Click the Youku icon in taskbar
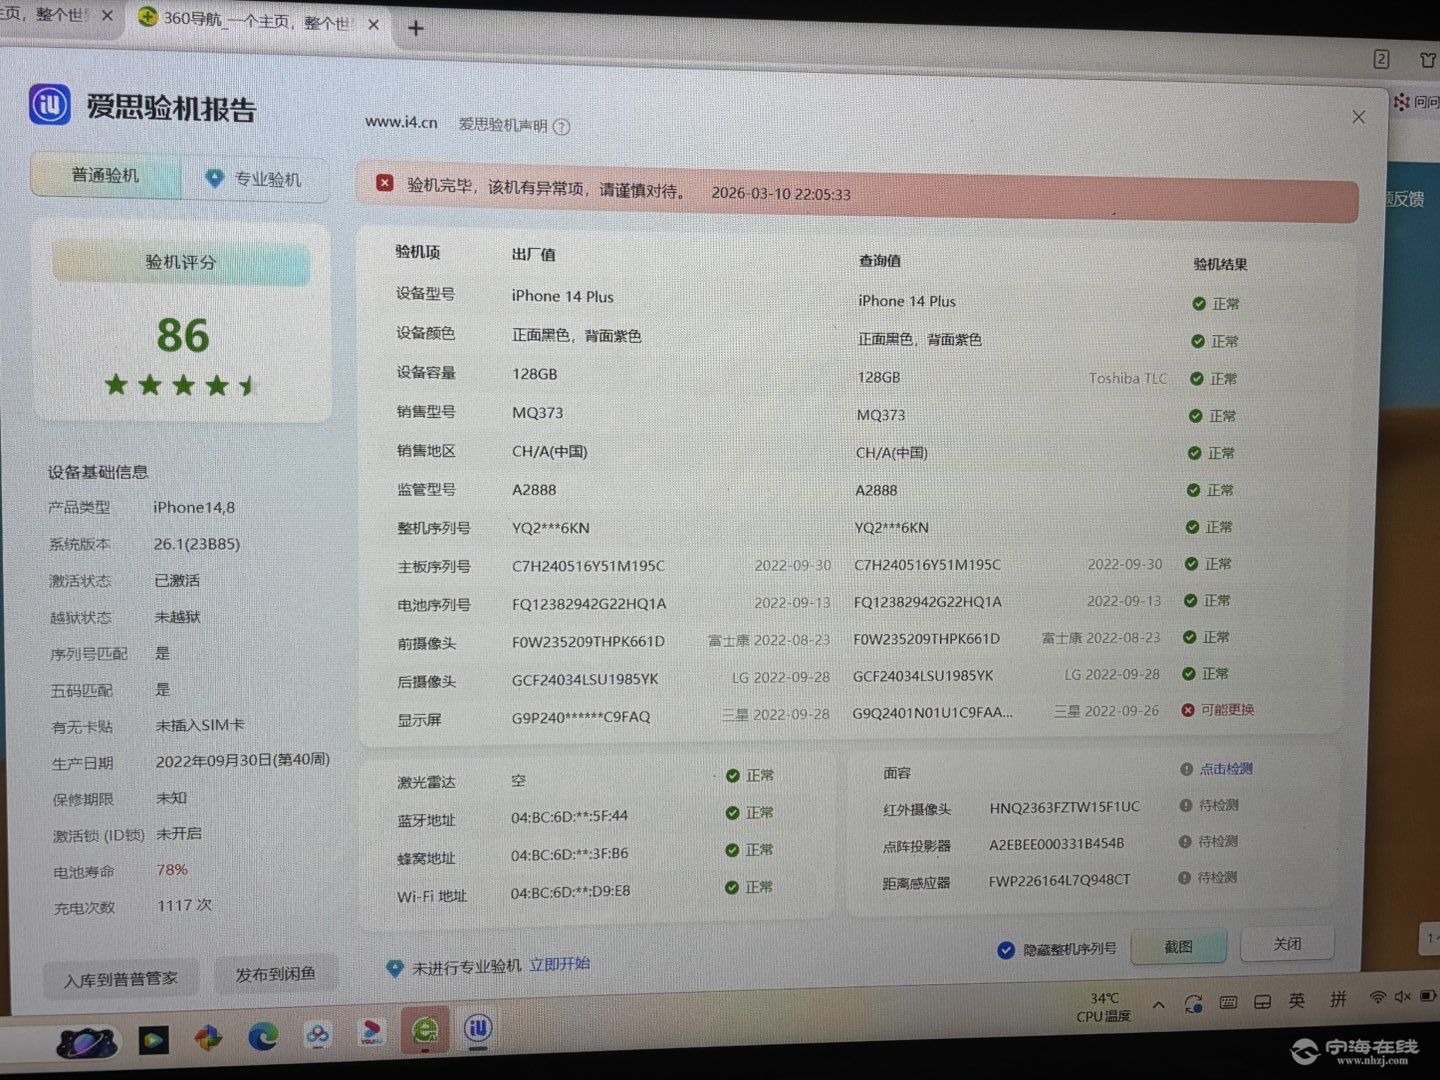This screenshot has height=1080, width=1440. [x=371, y=1033]
